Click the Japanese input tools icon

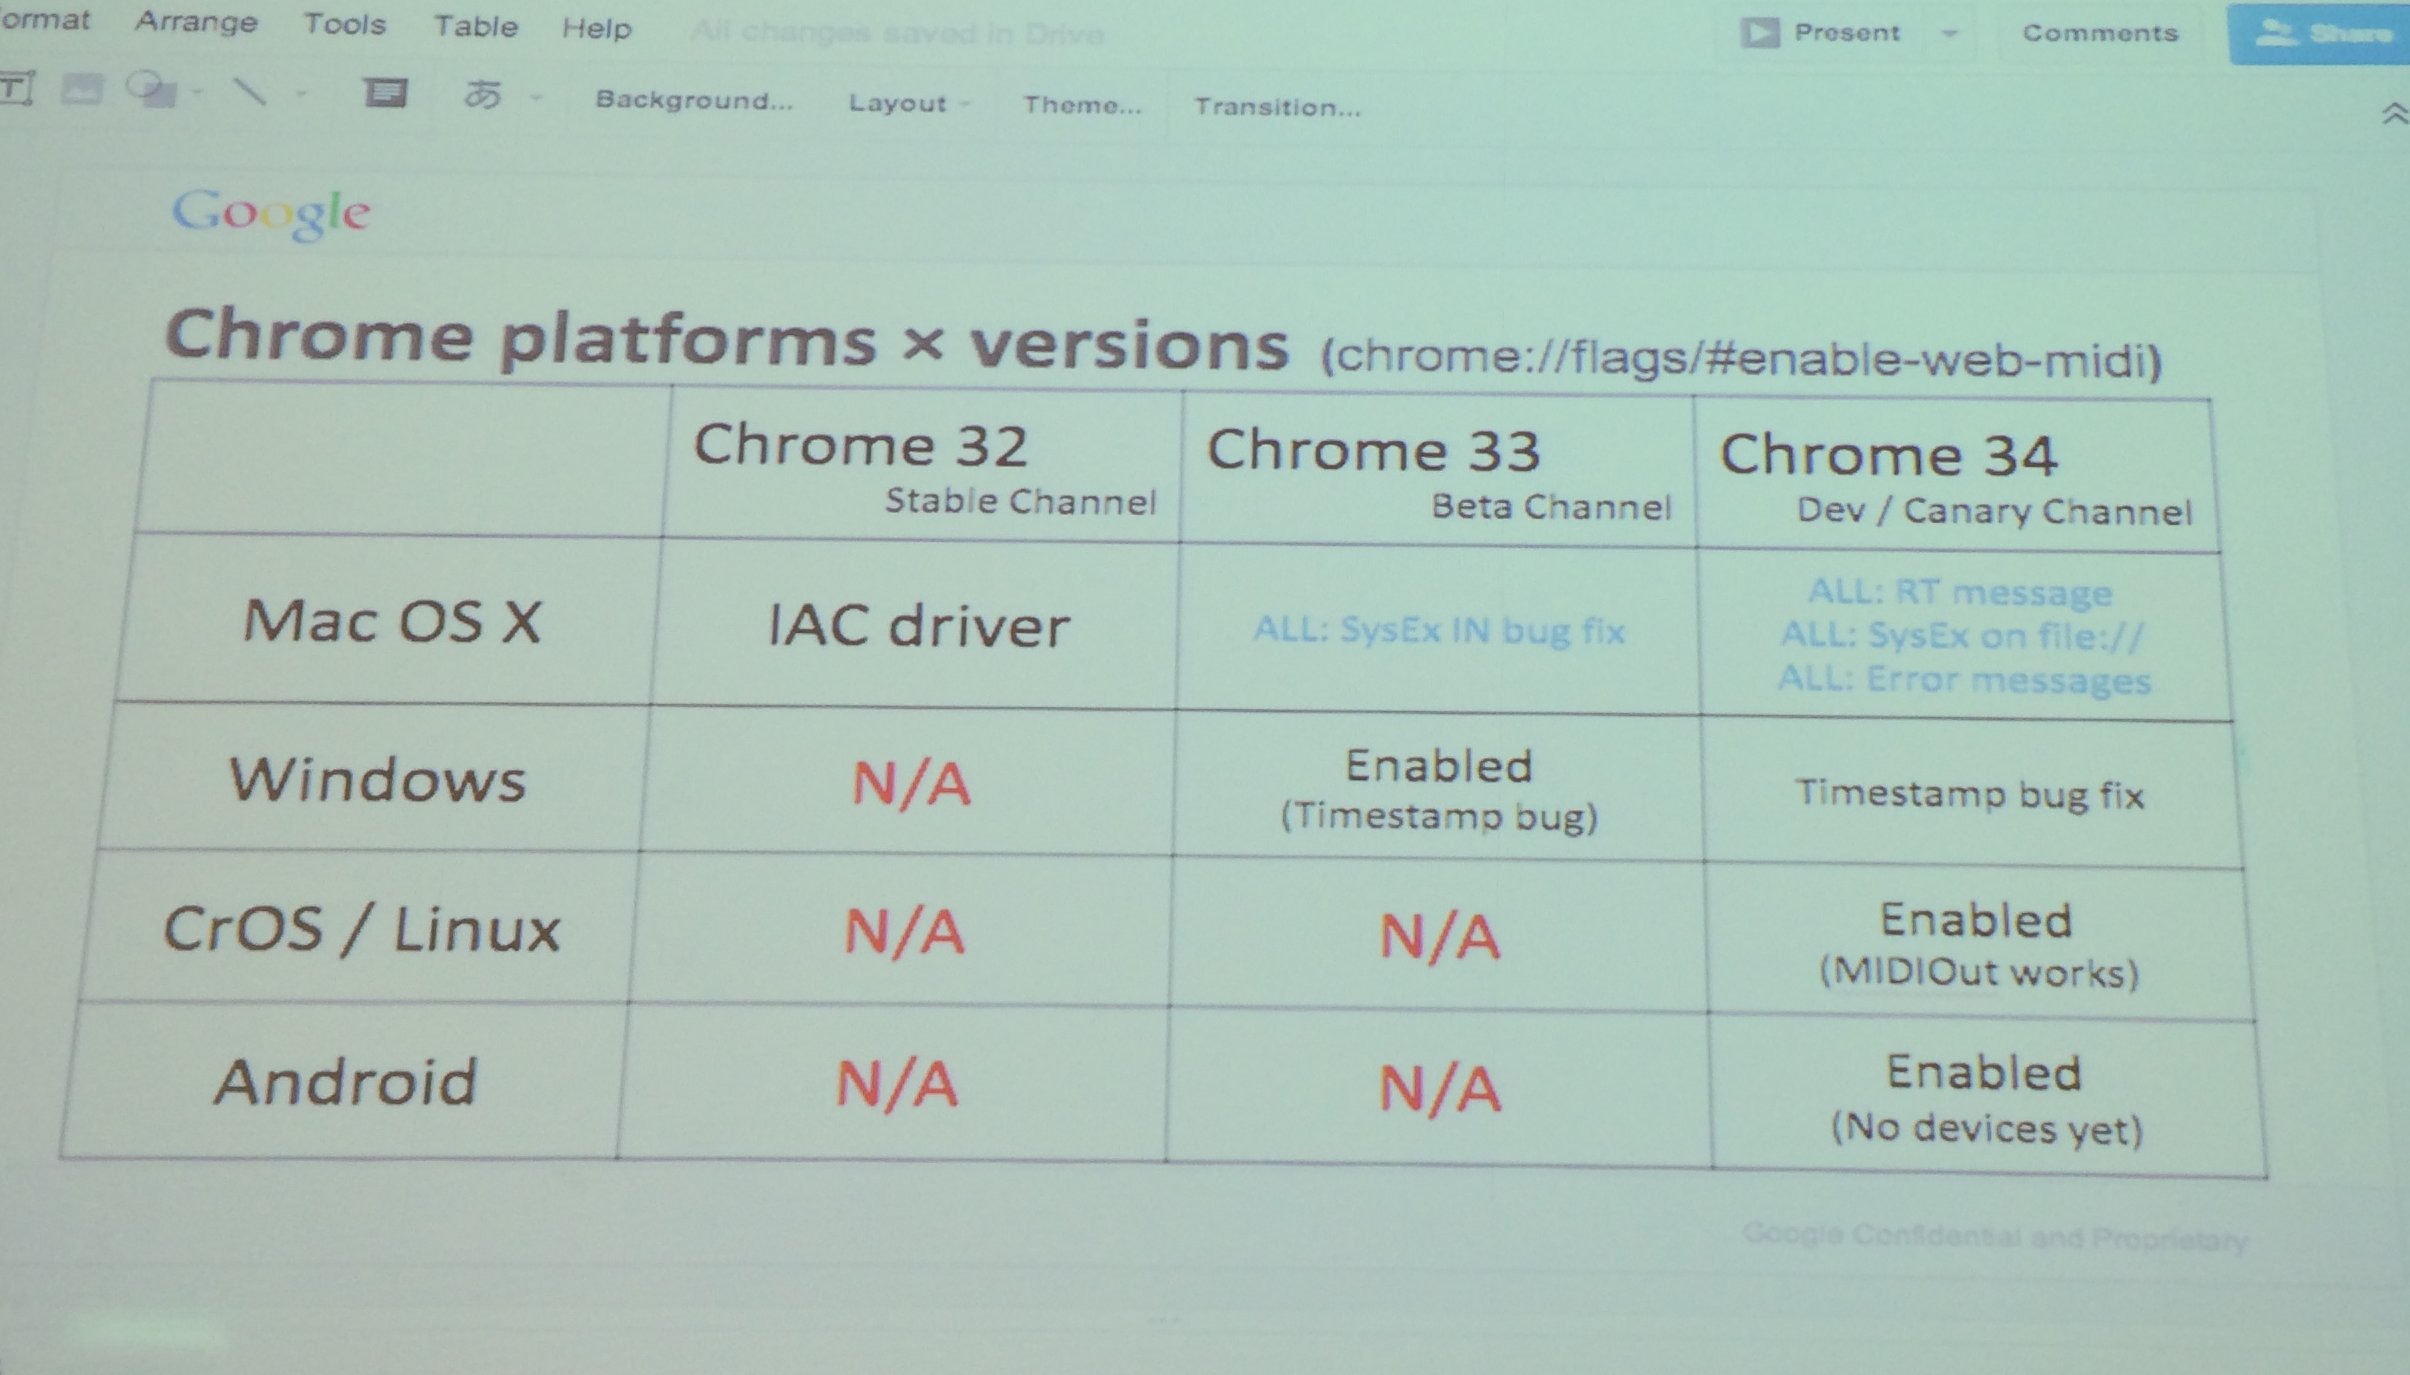(483, 95)
